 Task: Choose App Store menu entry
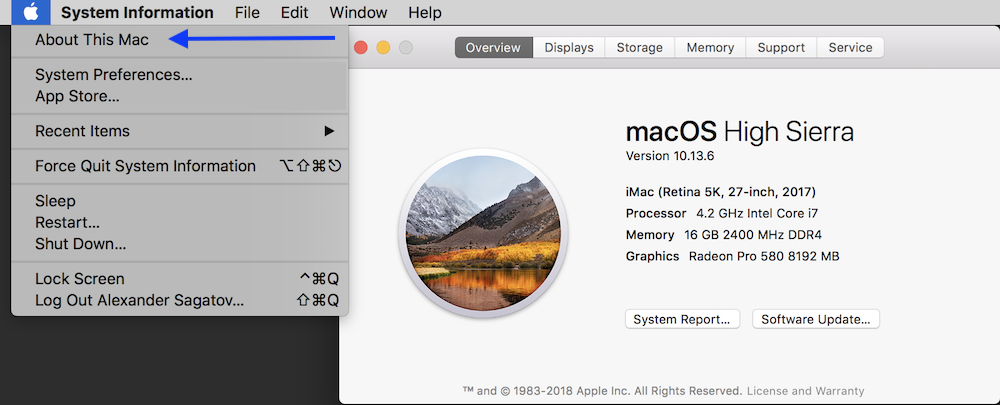pos(77,97)
